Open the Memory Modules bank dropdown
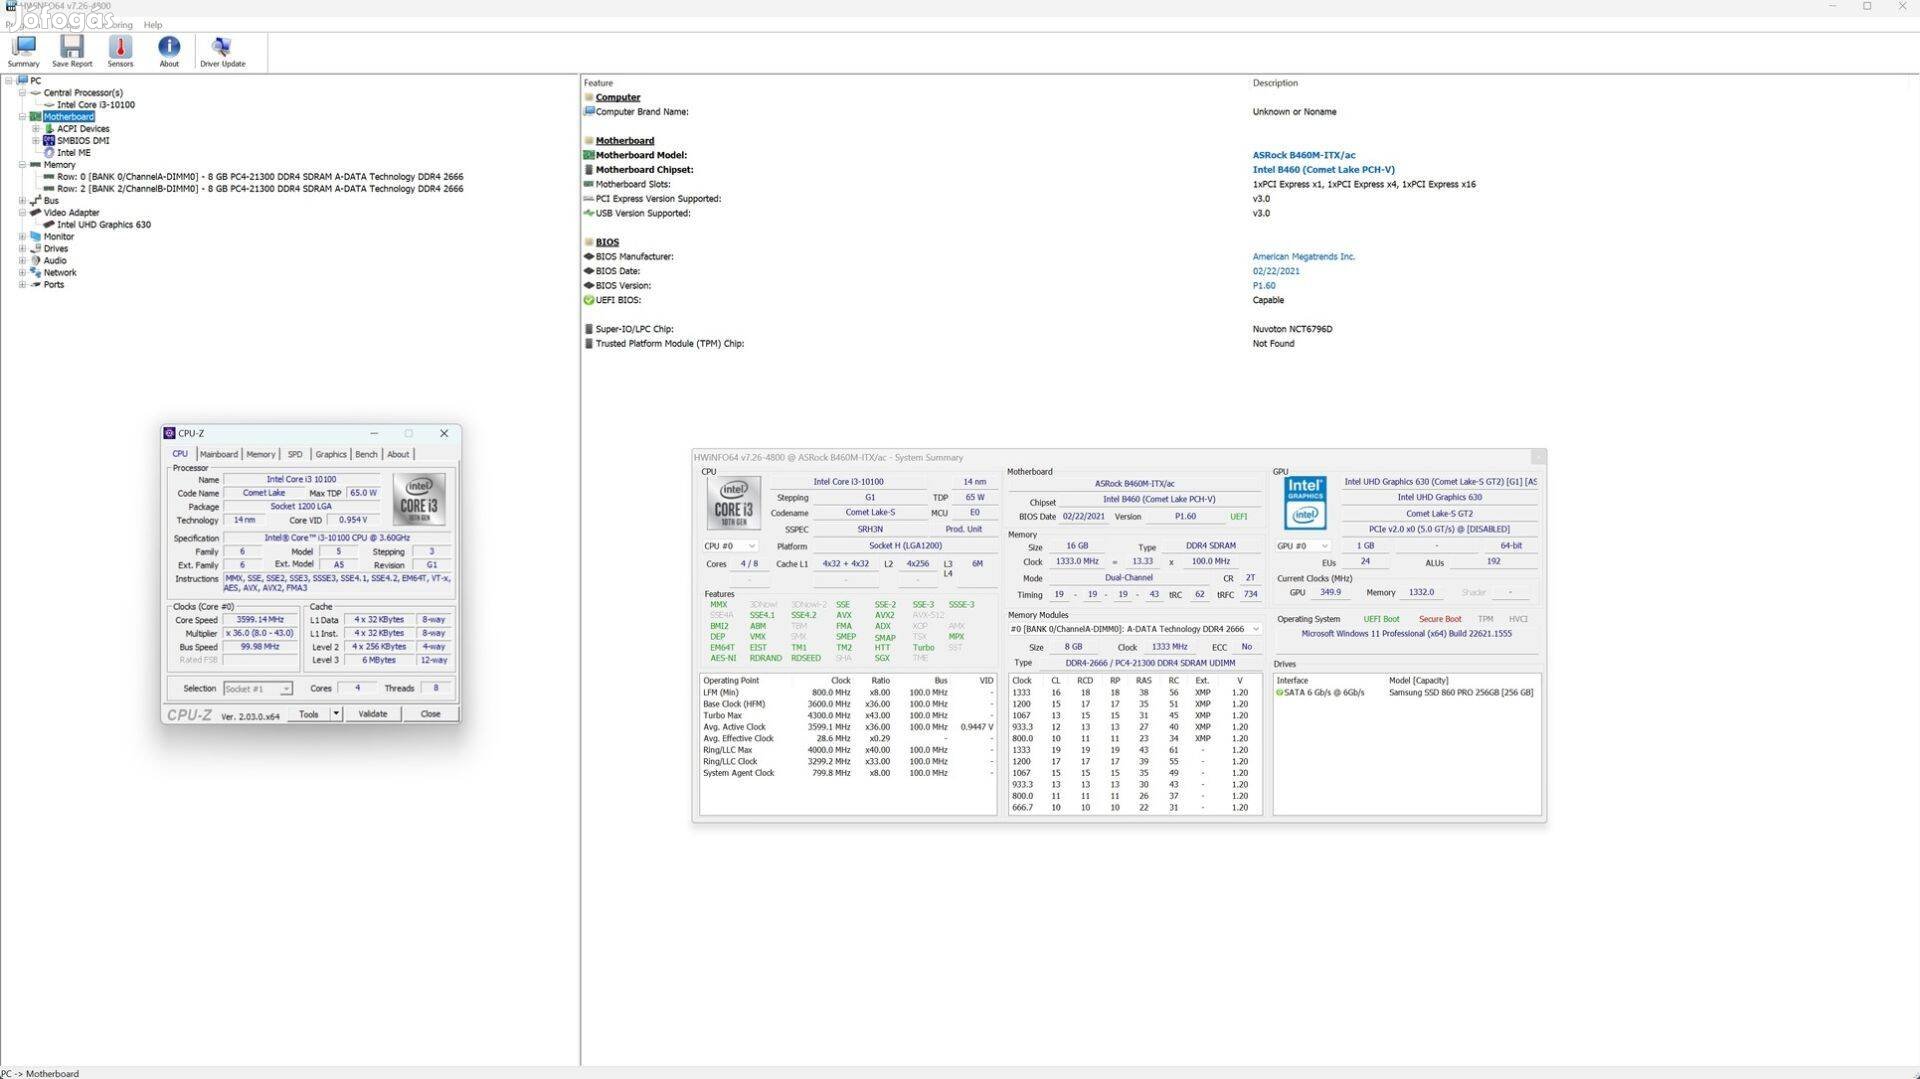This screenshot has width=1920, height=1079. (x=1134, y=630)
